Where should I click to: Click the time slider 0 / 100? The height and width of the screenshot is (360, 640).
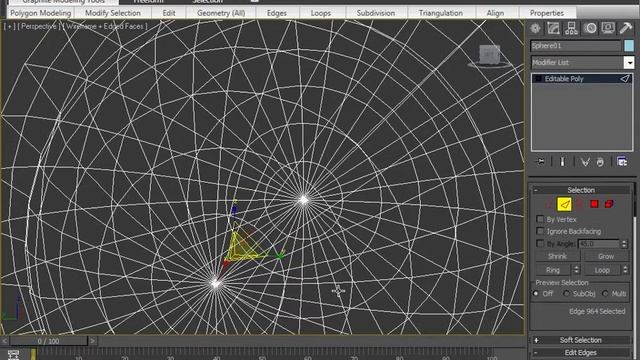48,341
